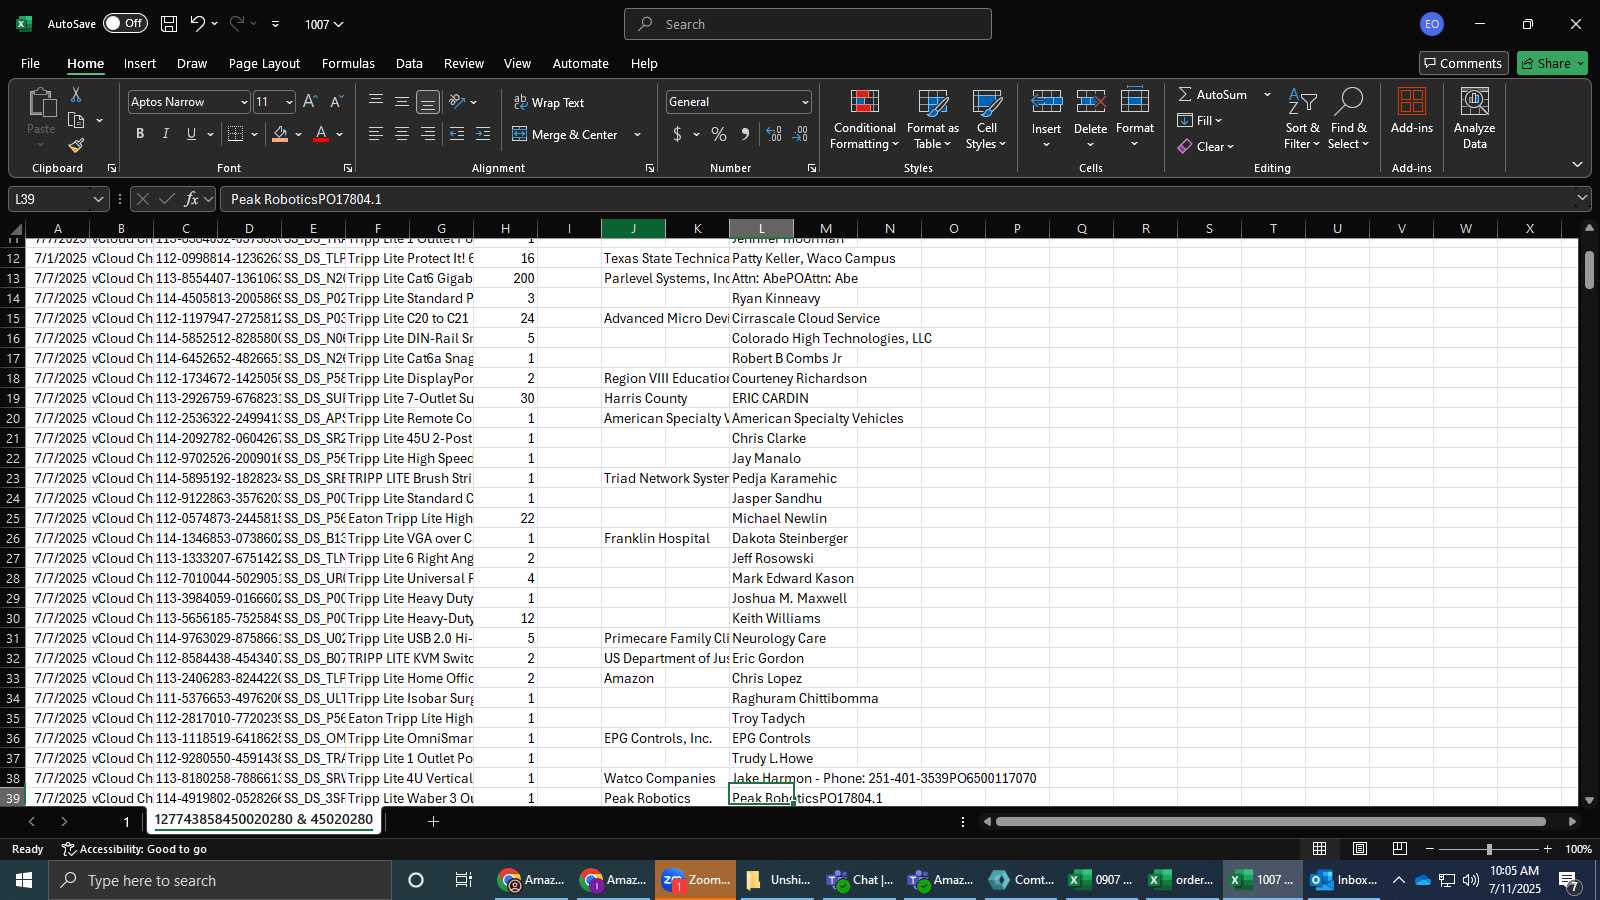Image resolution: width=1600 pixels, height=900 pixels.
Task: Click the Comments button
Action: pyautogui.click(x=1463, y=63)
